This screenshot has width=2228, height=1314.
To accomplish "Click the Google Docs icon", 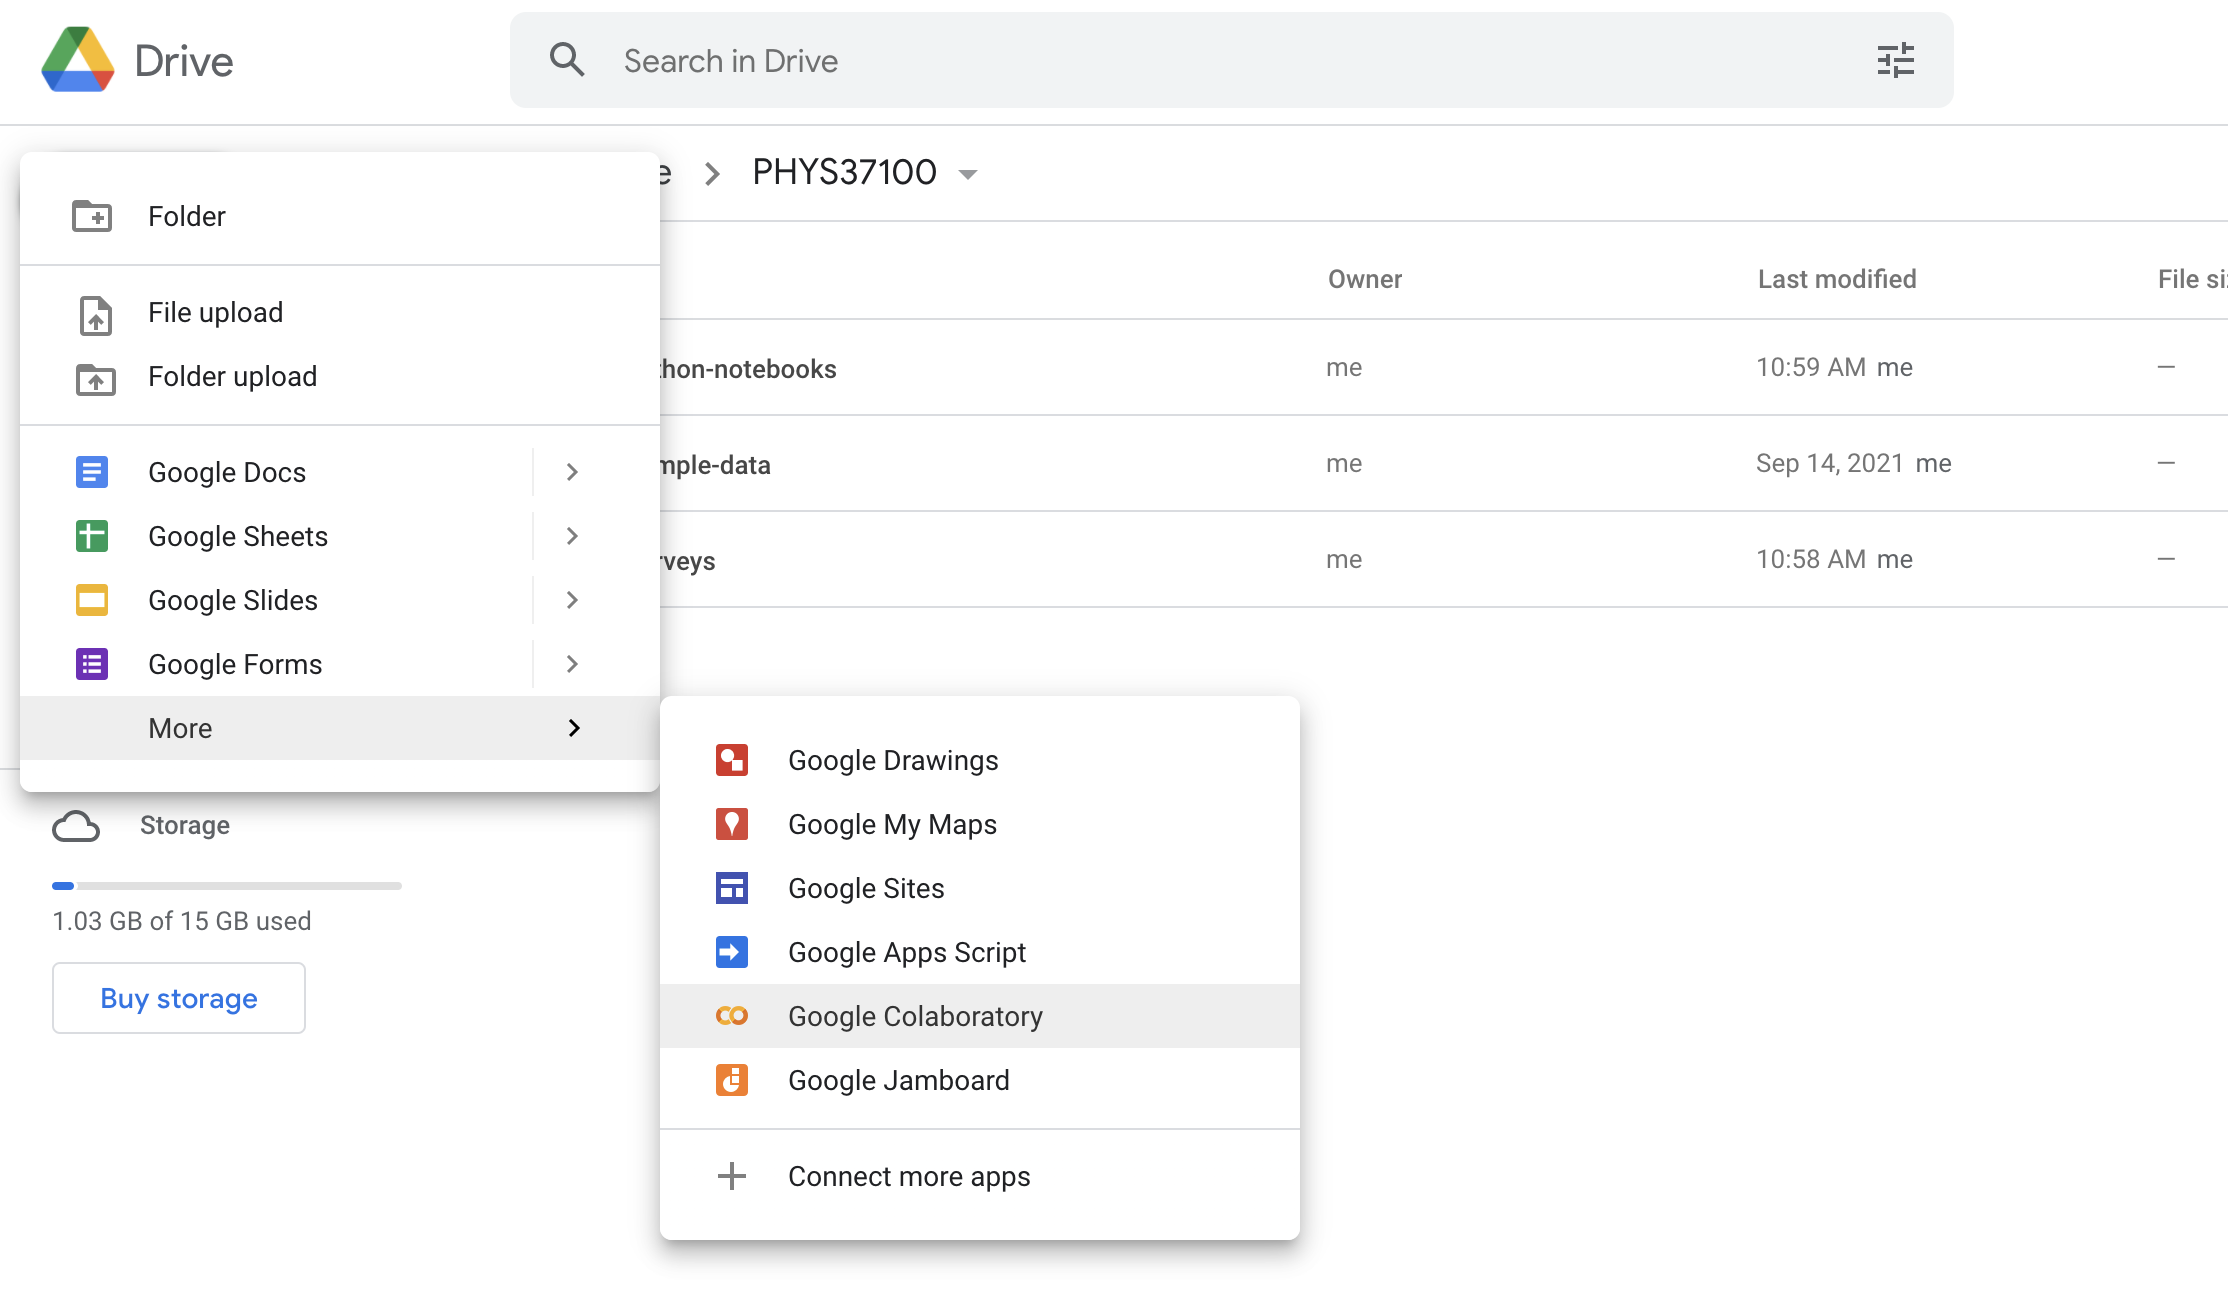I will [x=92, y=472].
